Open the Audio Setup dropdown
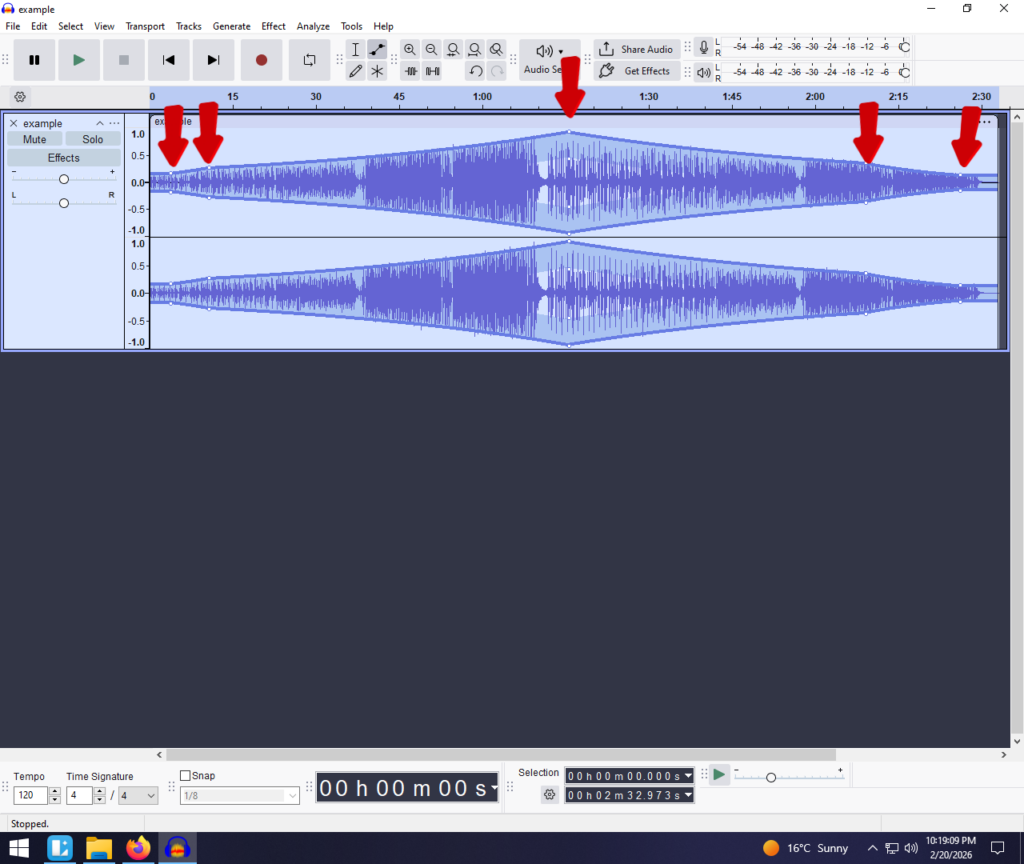 tap(549, 59)
